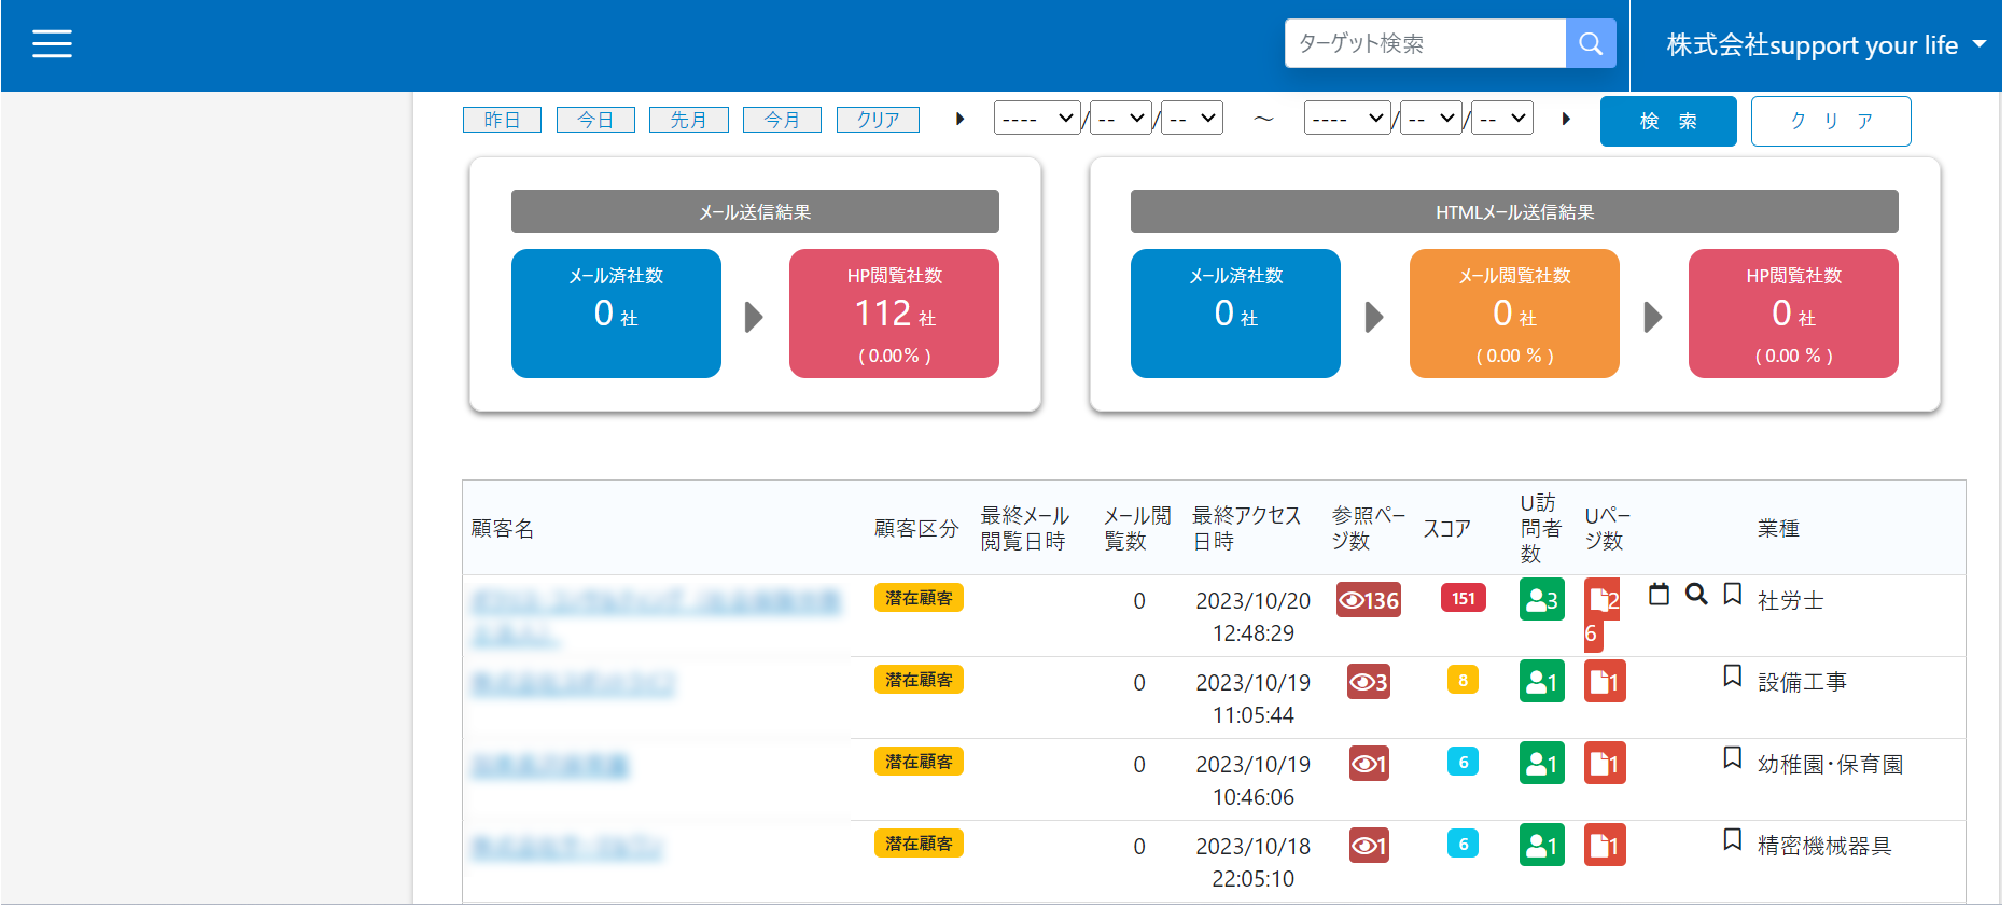
Task: Click the 最終アクセス日時 column header
Action: tap(1247, 528)
